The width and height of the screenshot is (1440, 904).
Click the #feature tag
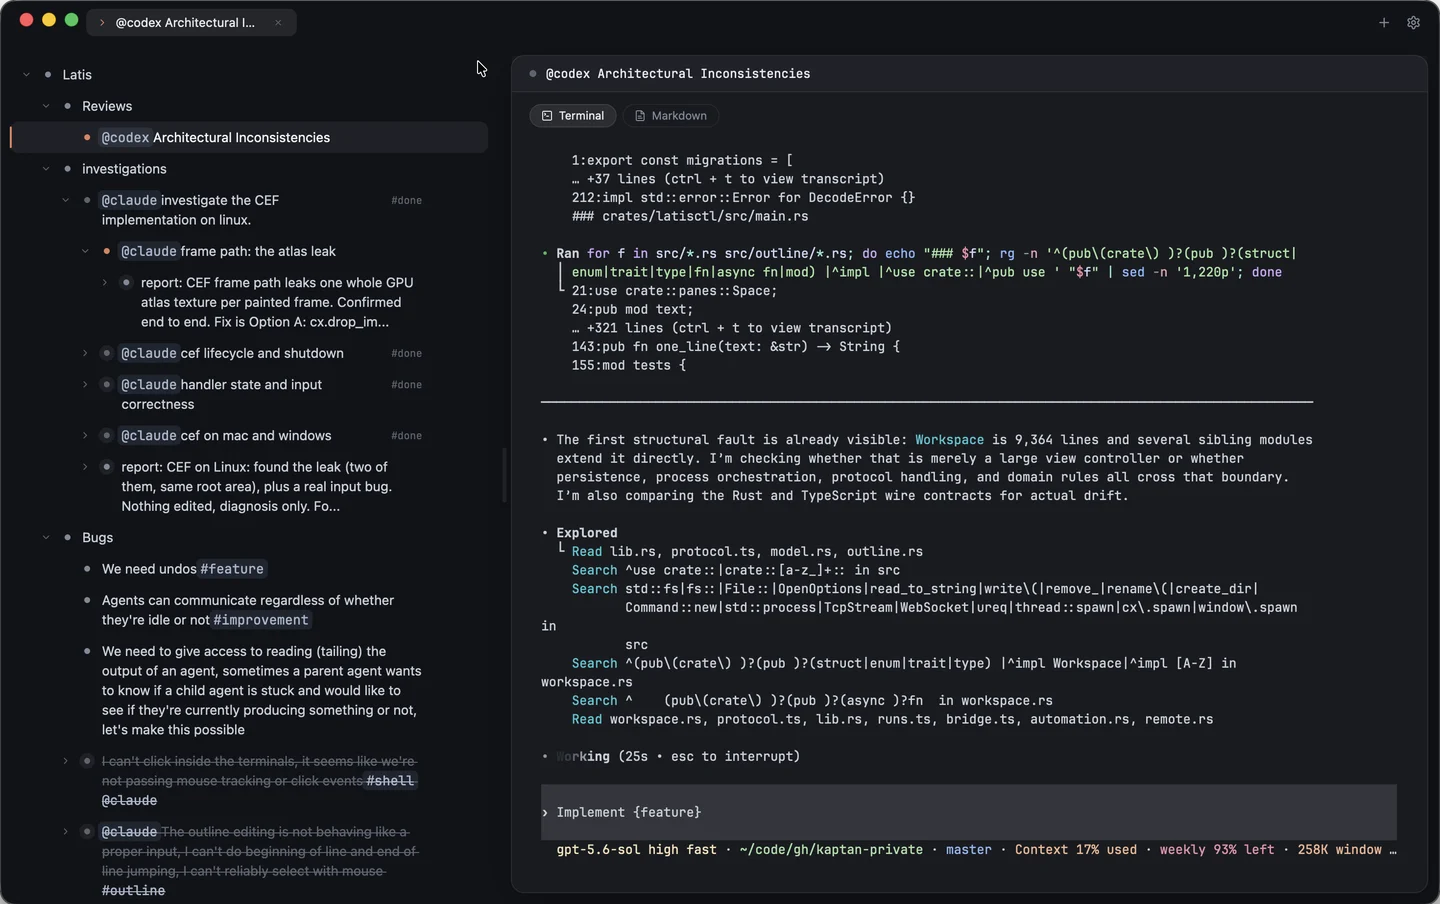click(x=232, y=569)
